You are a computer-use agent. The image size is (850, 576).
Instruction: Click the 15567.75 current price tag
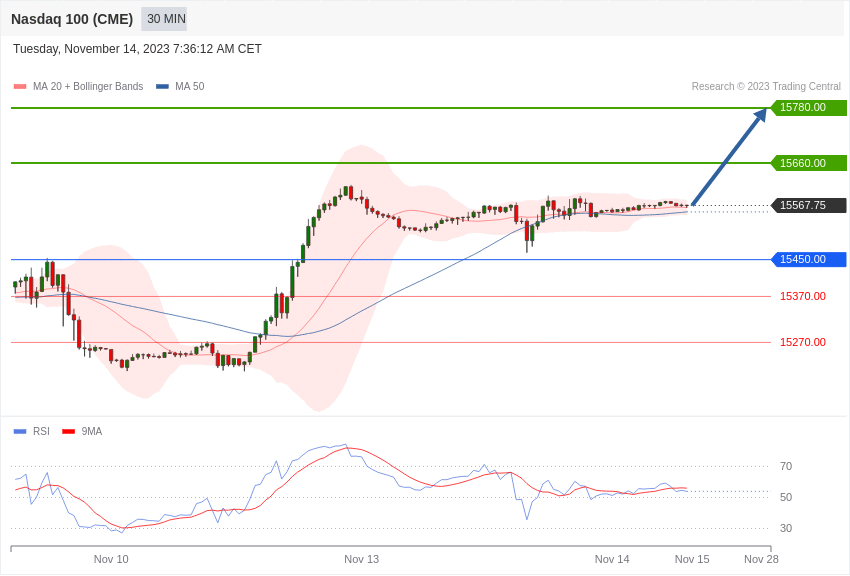click(808, 205)
